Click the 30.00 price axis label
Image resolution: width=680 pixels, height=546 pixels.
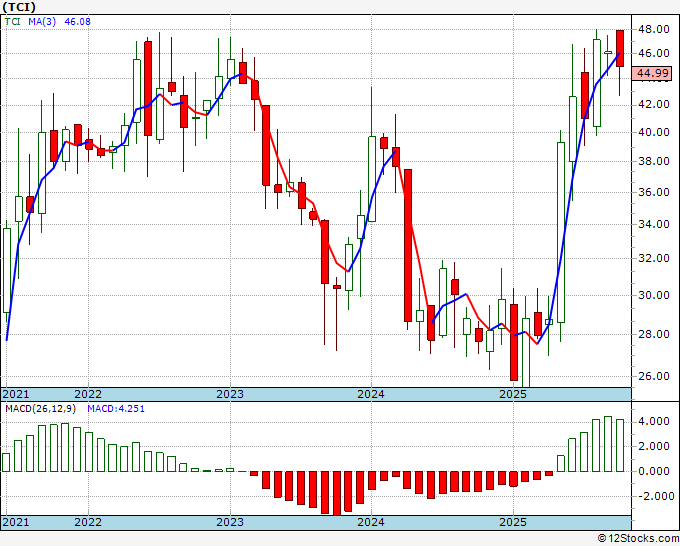coord(653,295)
